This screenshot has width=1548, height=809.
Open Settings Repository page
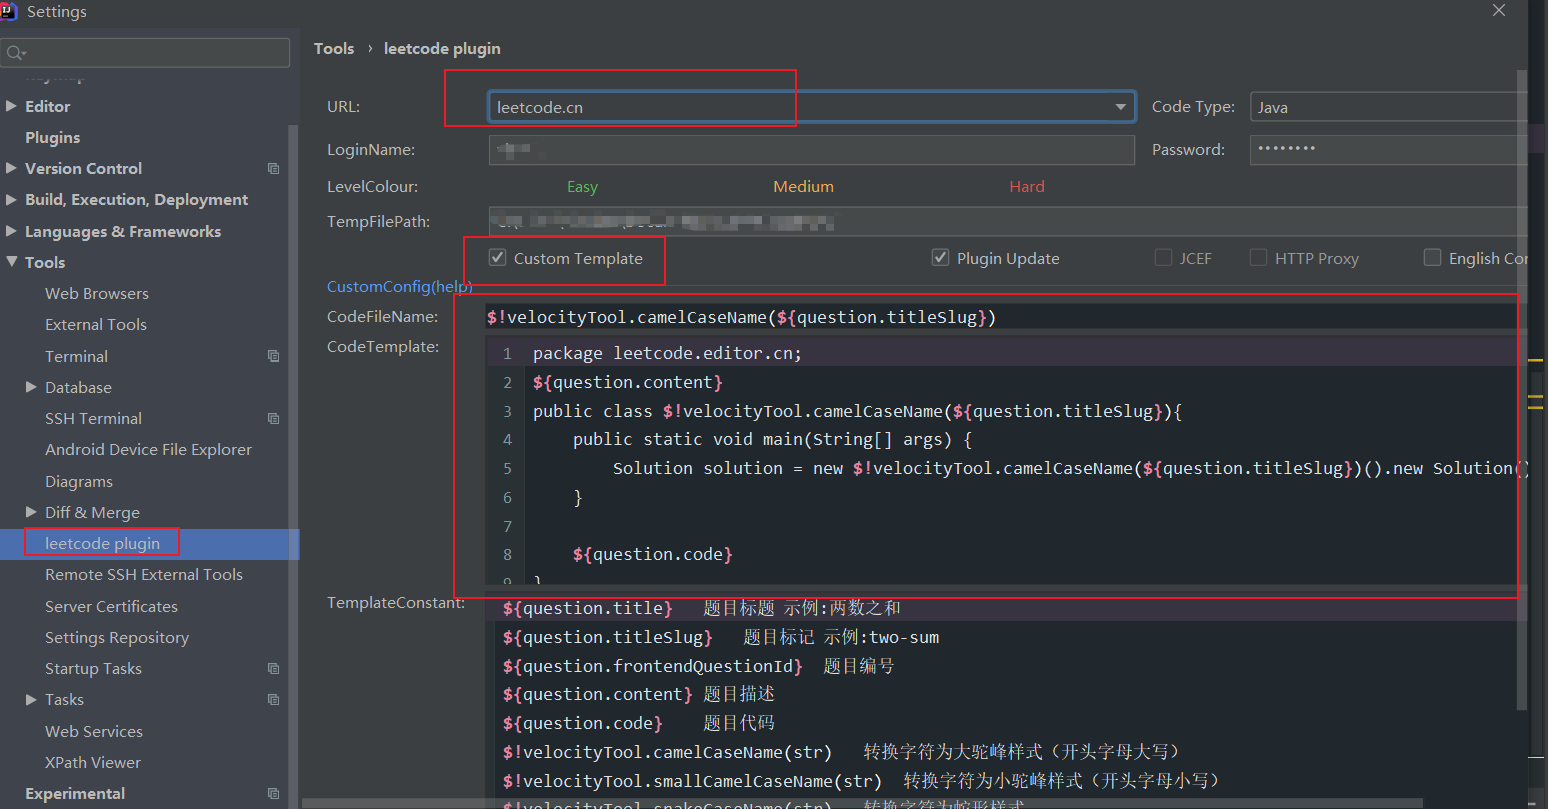(x=117, y=637)
